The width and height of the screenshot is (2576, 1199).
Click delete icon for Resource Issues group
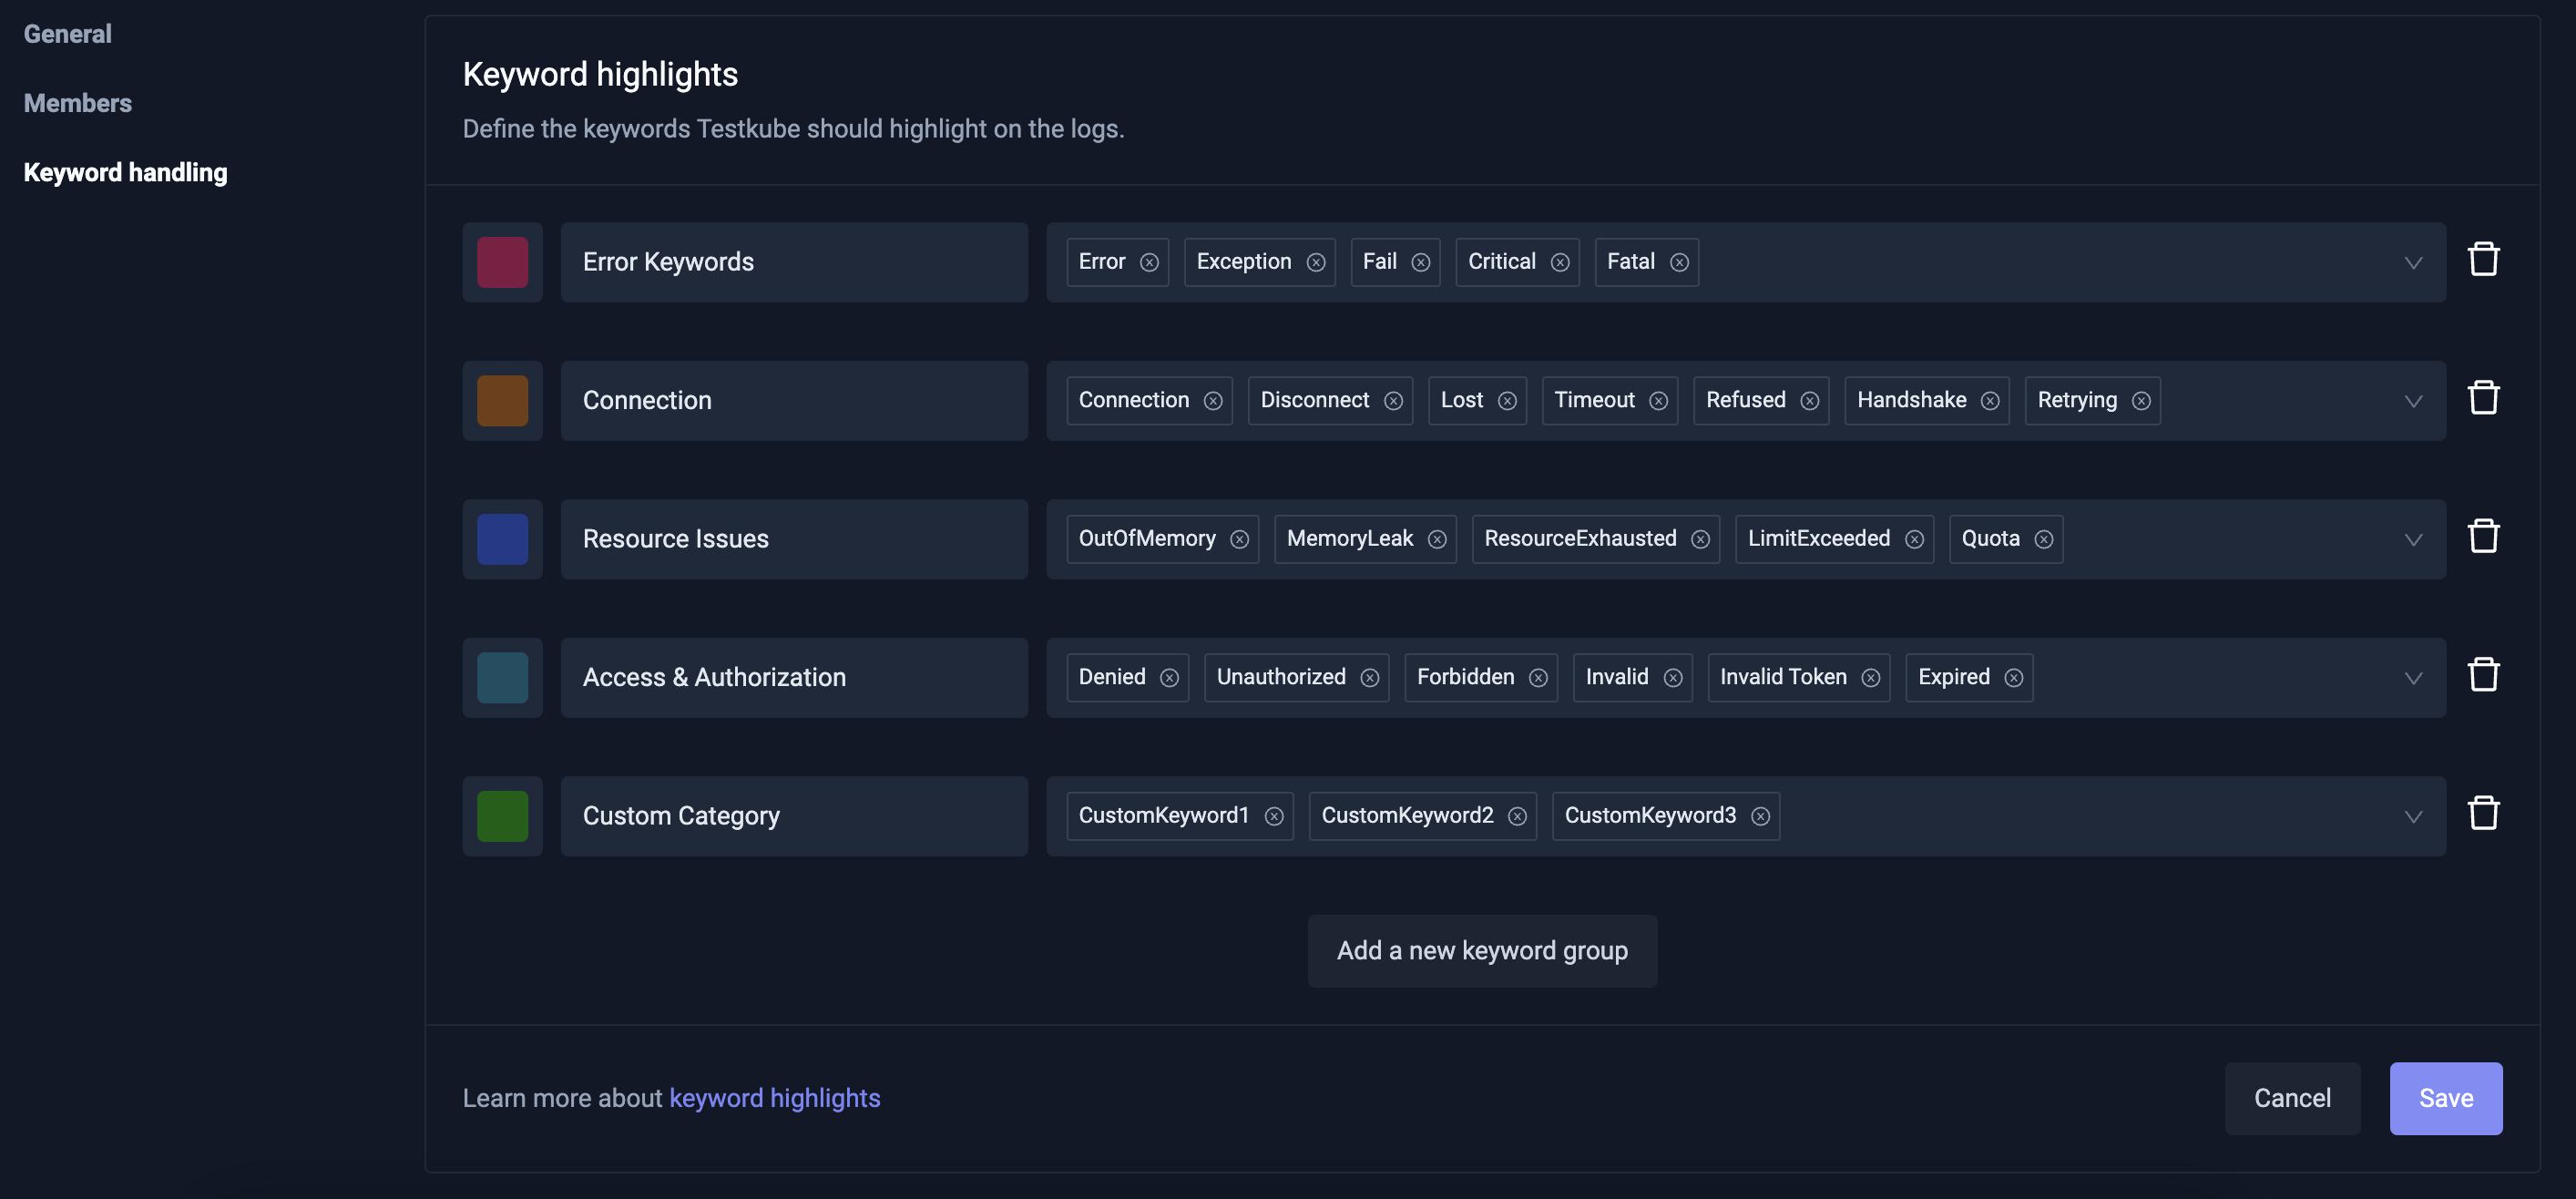2482,536
